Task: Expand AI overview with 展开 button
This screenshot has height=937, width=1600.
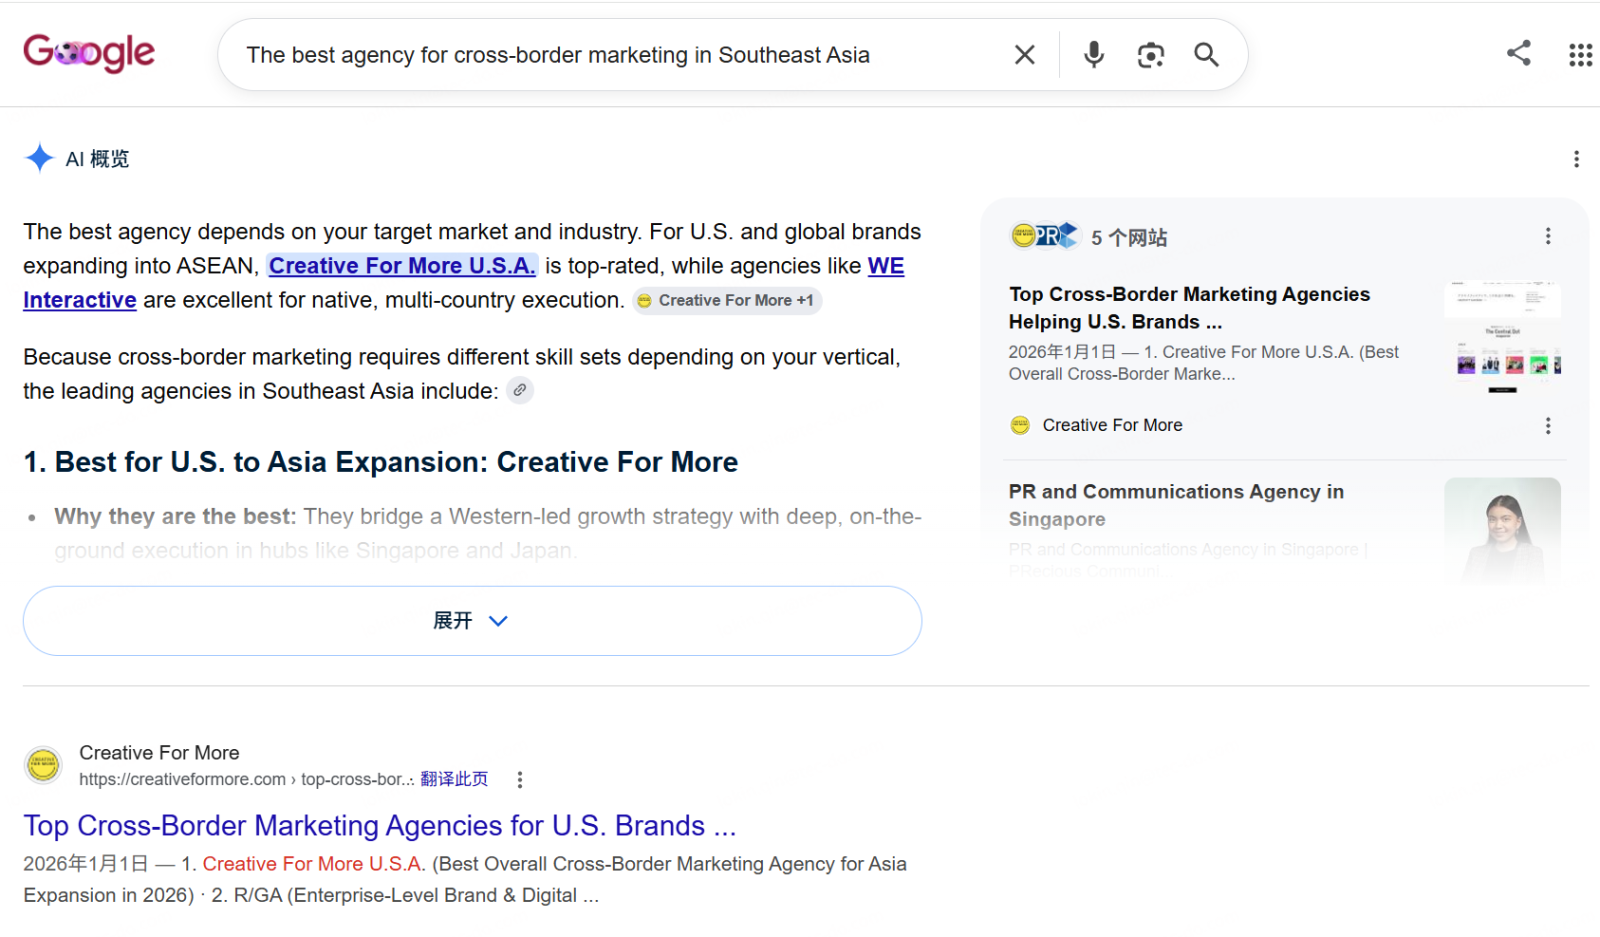Action: pyautogui.click(x=472, y=621)
